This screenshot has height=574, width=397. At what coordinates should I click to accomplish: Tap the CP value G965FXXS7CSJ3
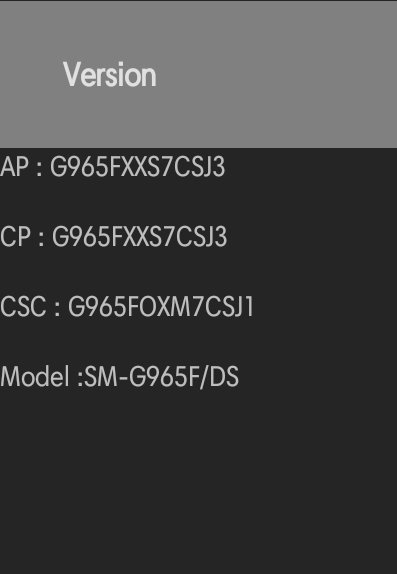[140, 236]
